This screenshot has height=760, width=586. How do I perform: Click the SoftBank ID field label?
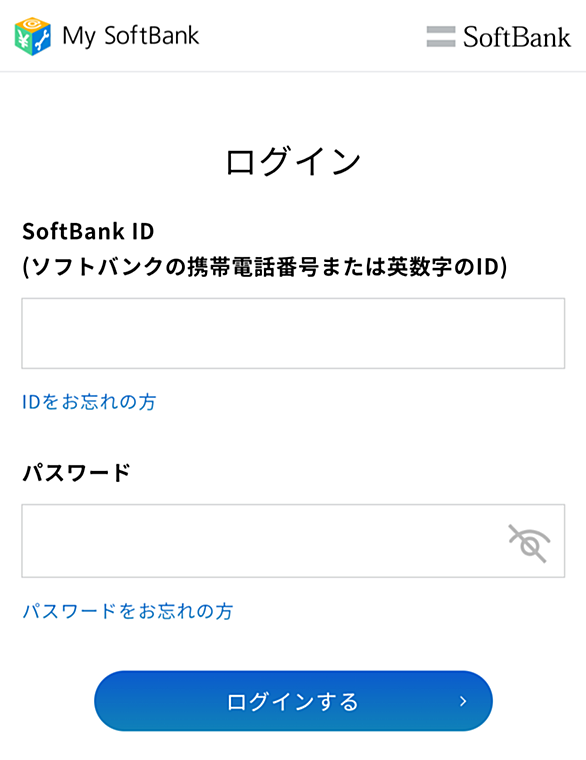[x=88, y=231]
